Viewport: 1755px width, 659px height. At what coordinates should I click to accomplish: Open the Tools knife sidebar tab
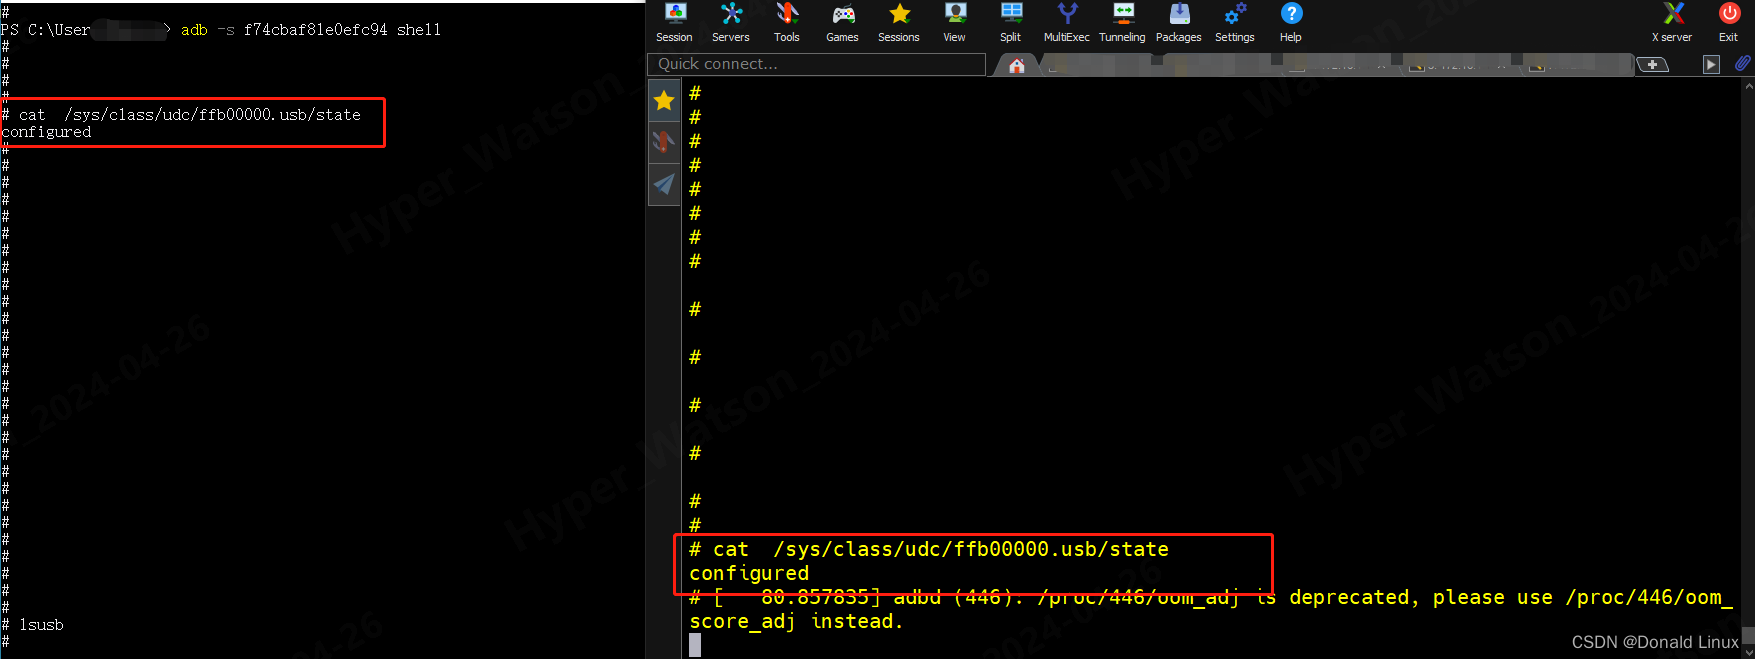664,142
